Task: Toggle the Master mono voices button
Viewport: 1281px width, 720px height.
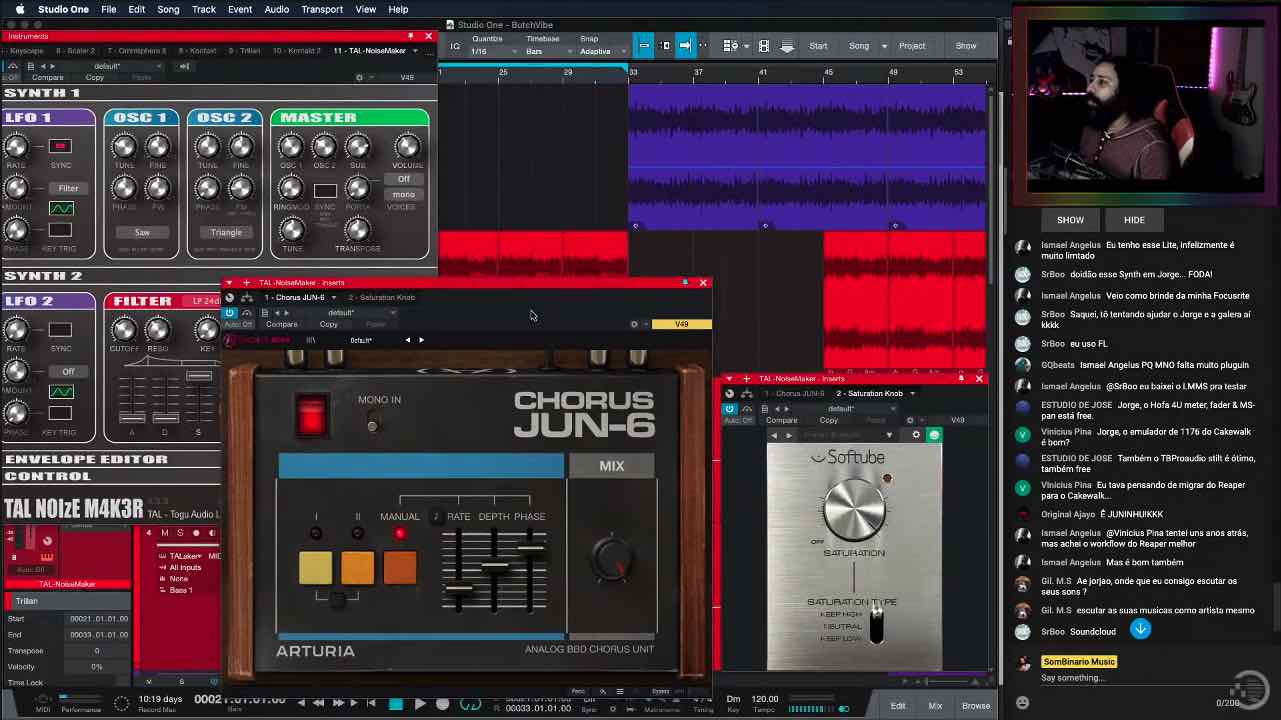Action: point(403,195)
